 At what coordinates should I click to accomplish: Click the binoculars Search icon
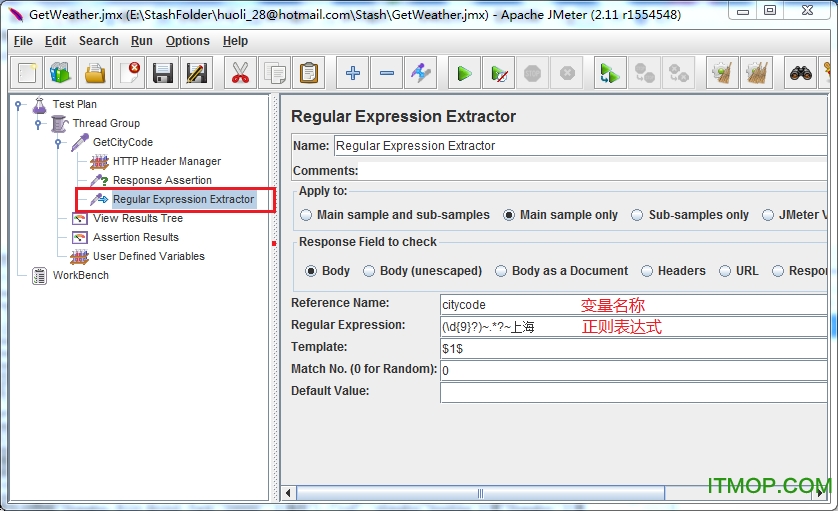coord(800,73)
